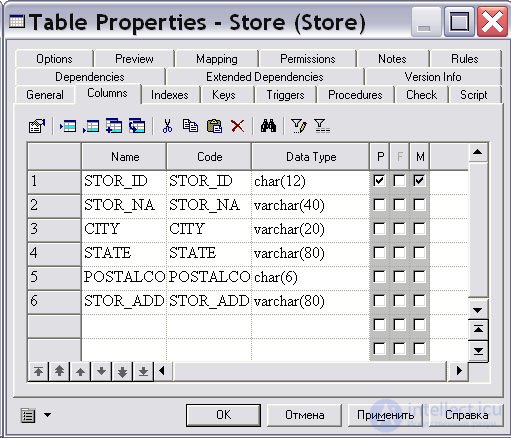Open the Extended Dependencies tab
Screen dimensions: 511x438
265,77
